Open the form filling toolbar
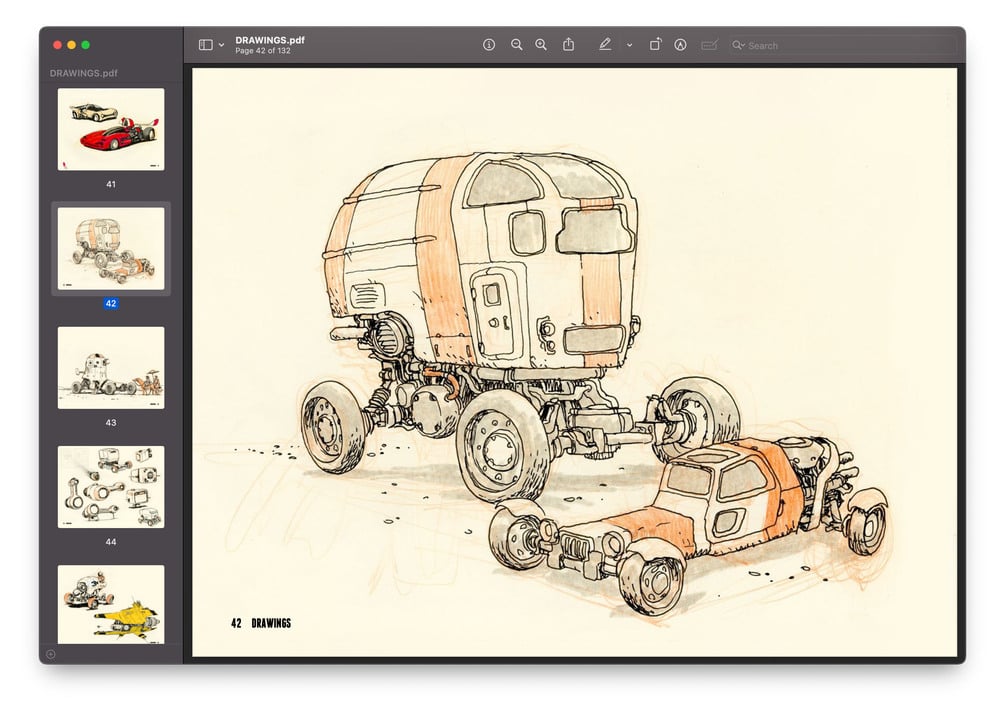The width and height of the screenshot is (1005, 716). tap(709, 45)
